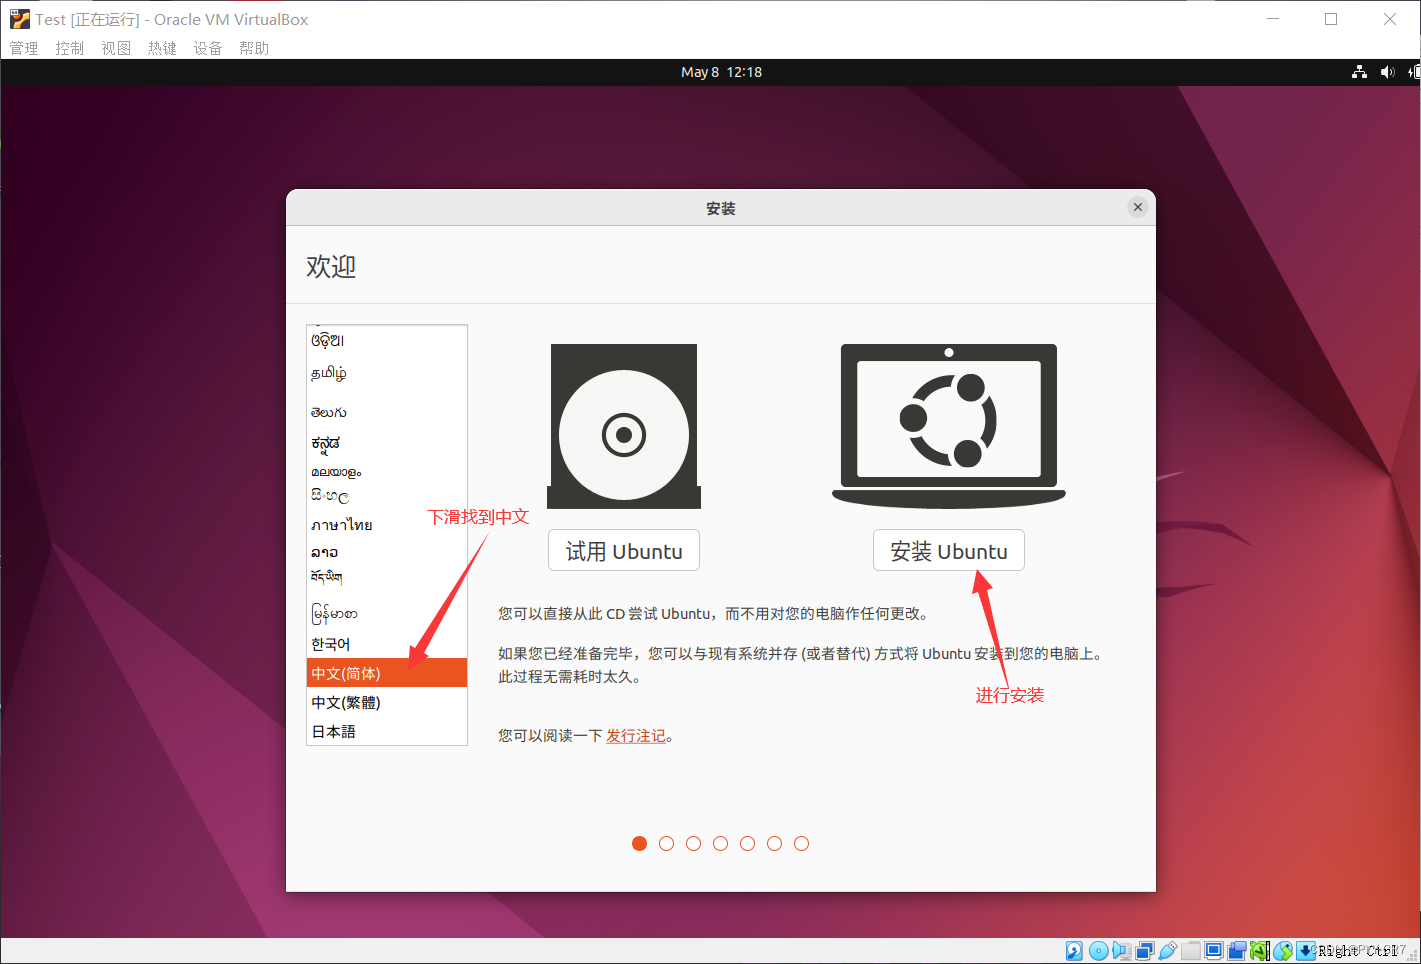Select 中文(繁體) in the language list
The height and width of the screenshot is (964, 1421).
pyautogui.click(x=387, y=702)
